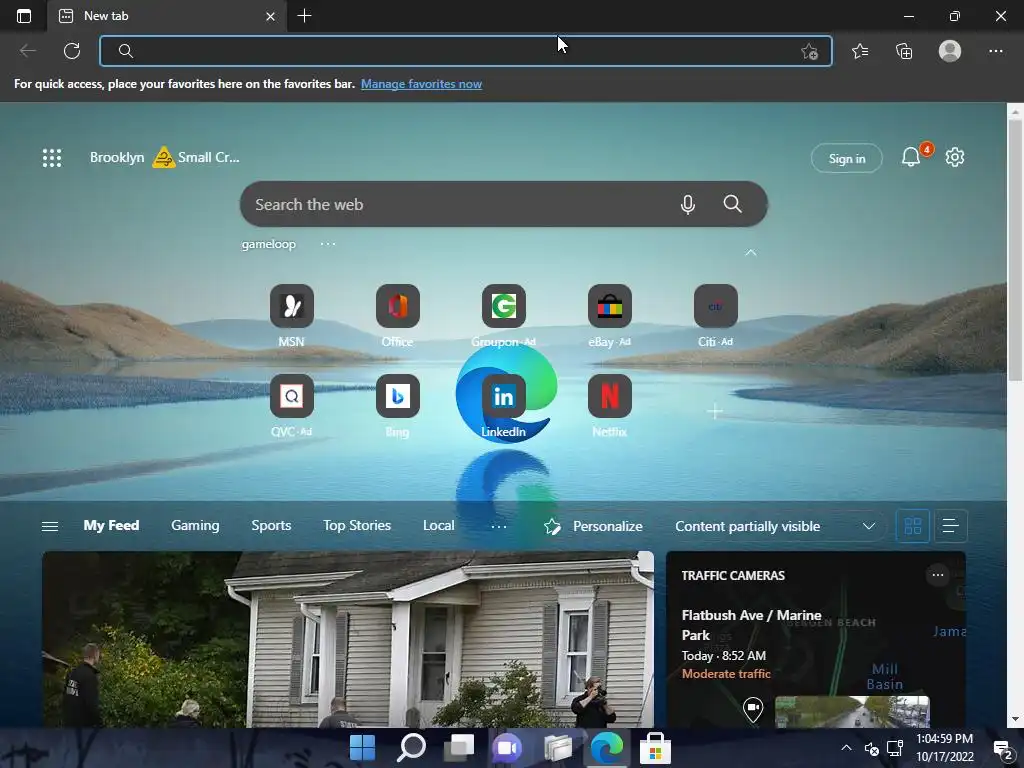Image resolution: width=1024 pixels, height=768 pixels.
Task: Open Settings and more ellipsis menu
Action: coord(995,51)
